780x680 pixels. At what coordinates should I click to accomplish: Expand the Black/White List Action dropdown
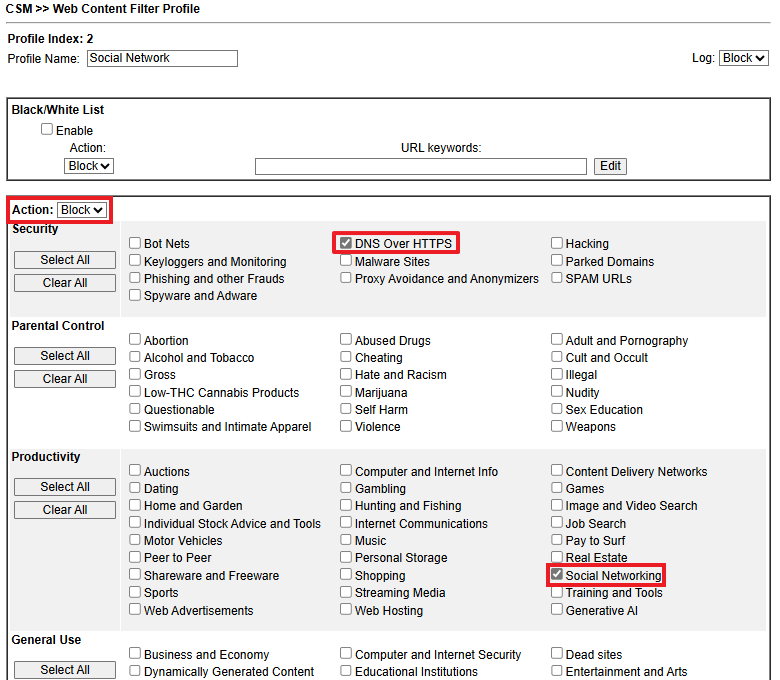(x=89, y=166)
